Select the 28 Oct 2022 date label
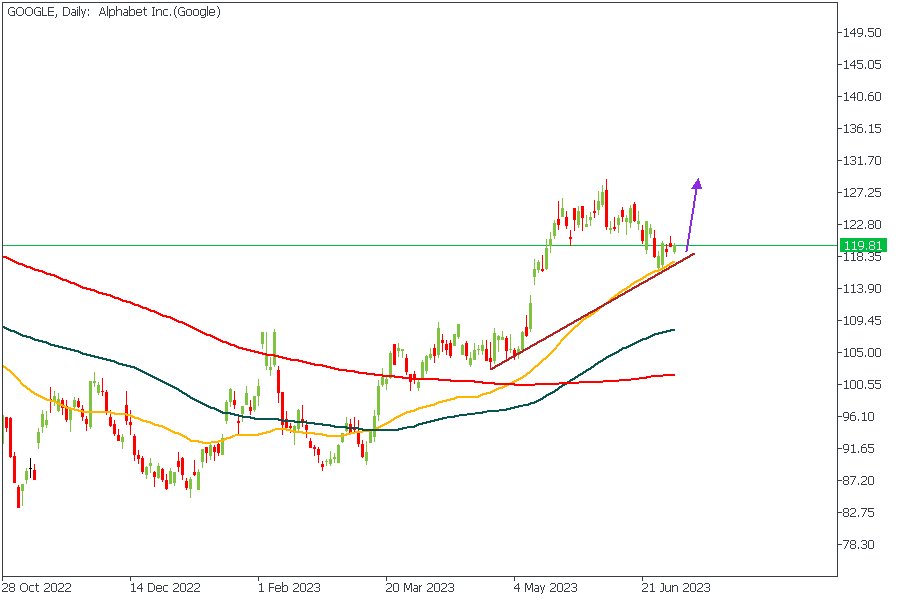This screenshot has height=600, width=900. coord(36,587)
